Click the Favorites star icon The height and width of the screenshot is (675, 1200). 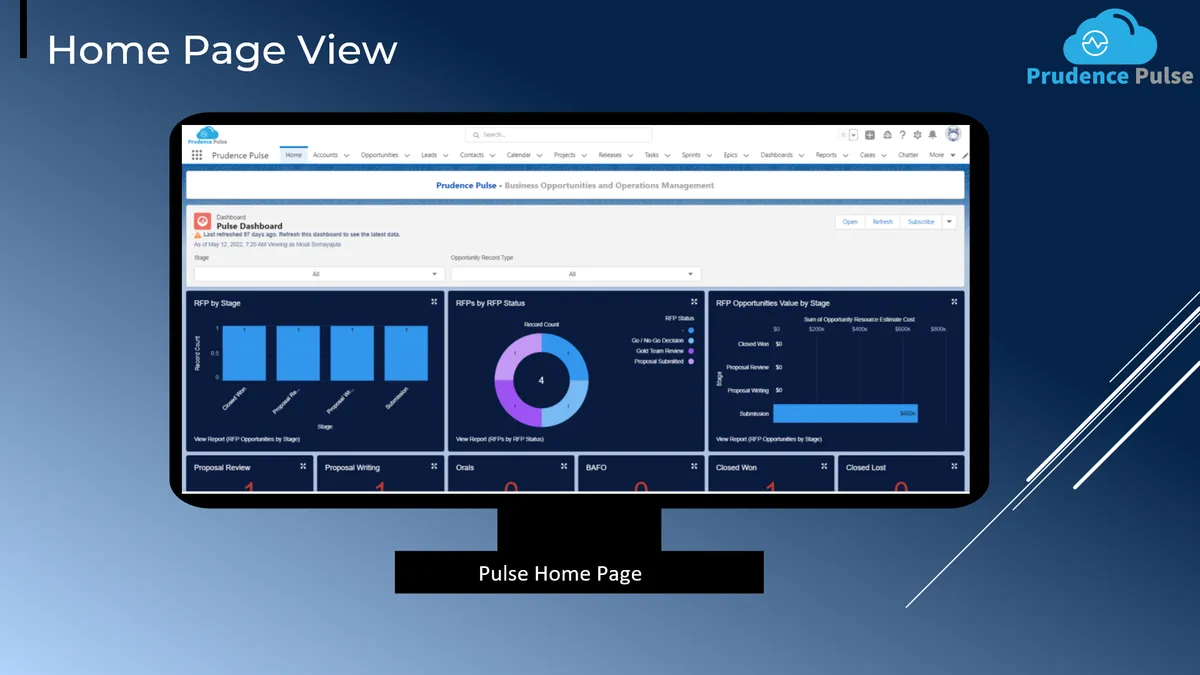[843, 135]
